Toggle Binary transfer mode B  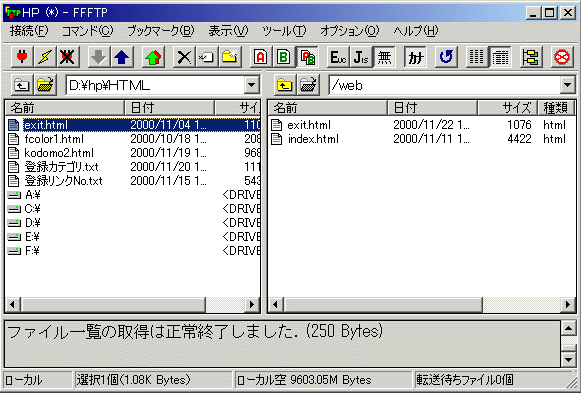[284, 57]
